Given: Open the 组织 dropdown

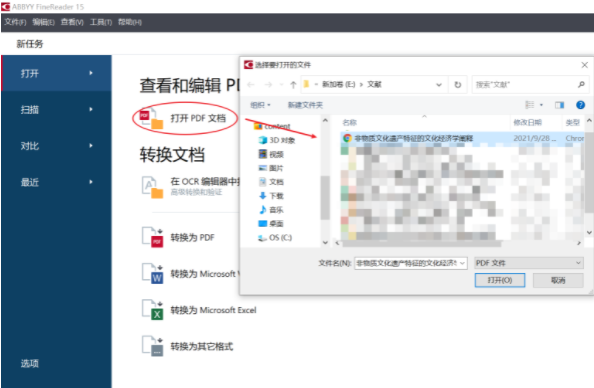Looking at the screenshot, I should [x=260, y=105].
